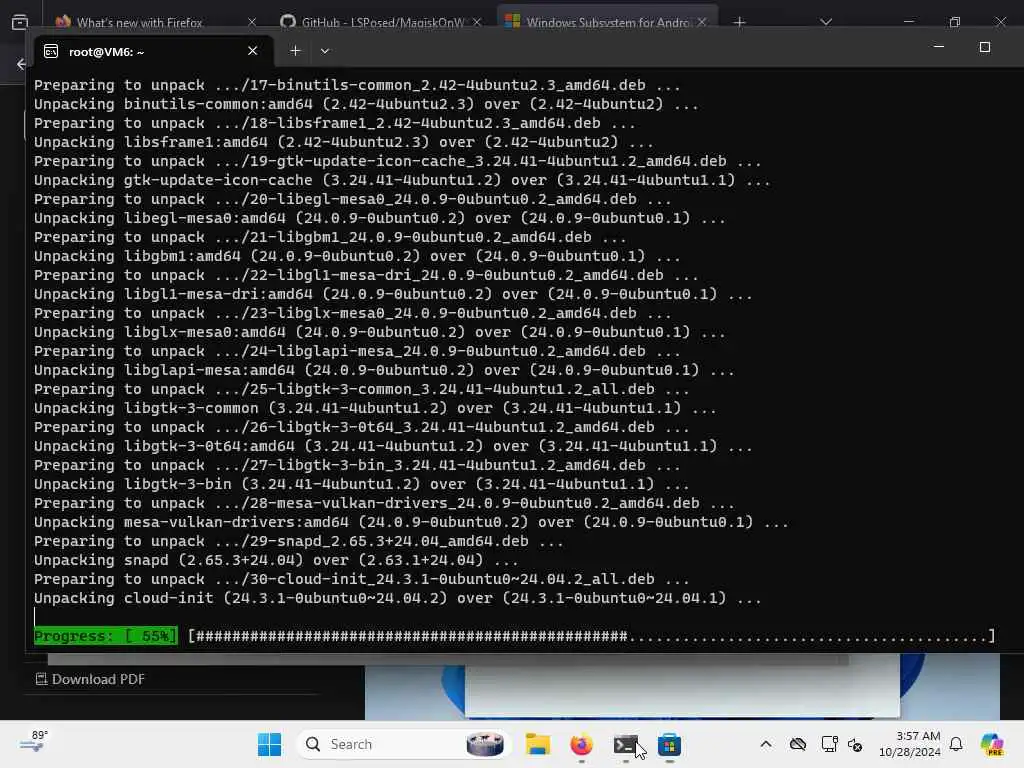The image size is (1024, 768).
Task: Click 'Unpacking mesa-vulkan-drivers:amd64' line
Action: click(x=411, y=522)
